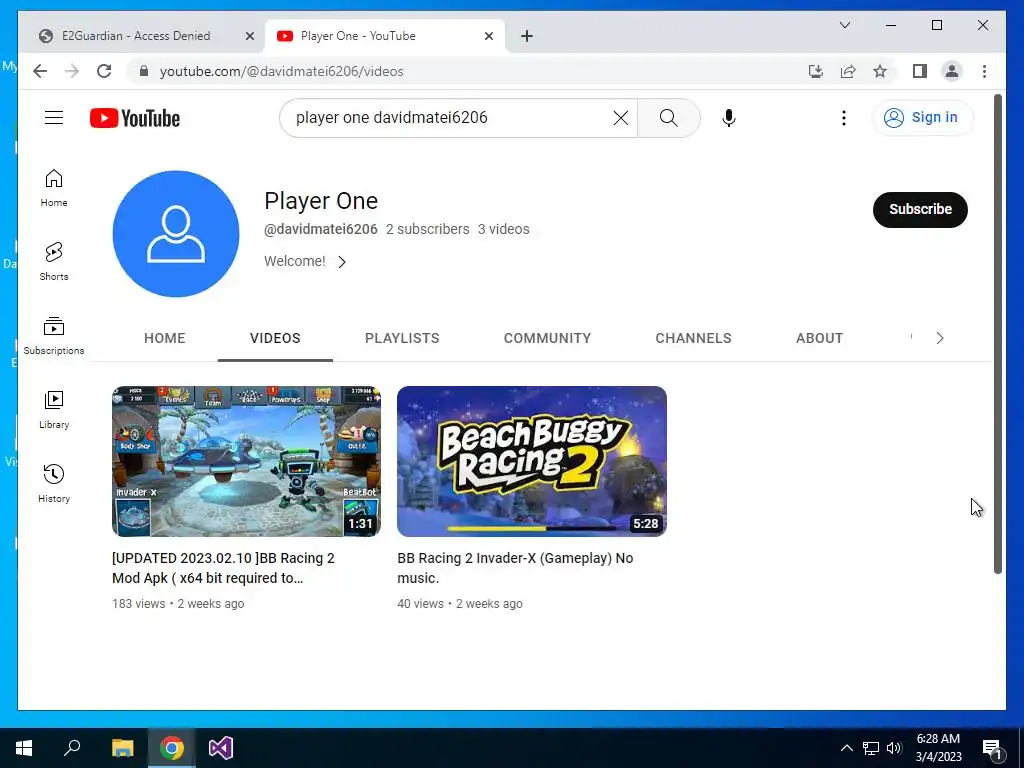1024x768 pixels.
Task: Click the YouTube search input field
Action: point(451,118)
